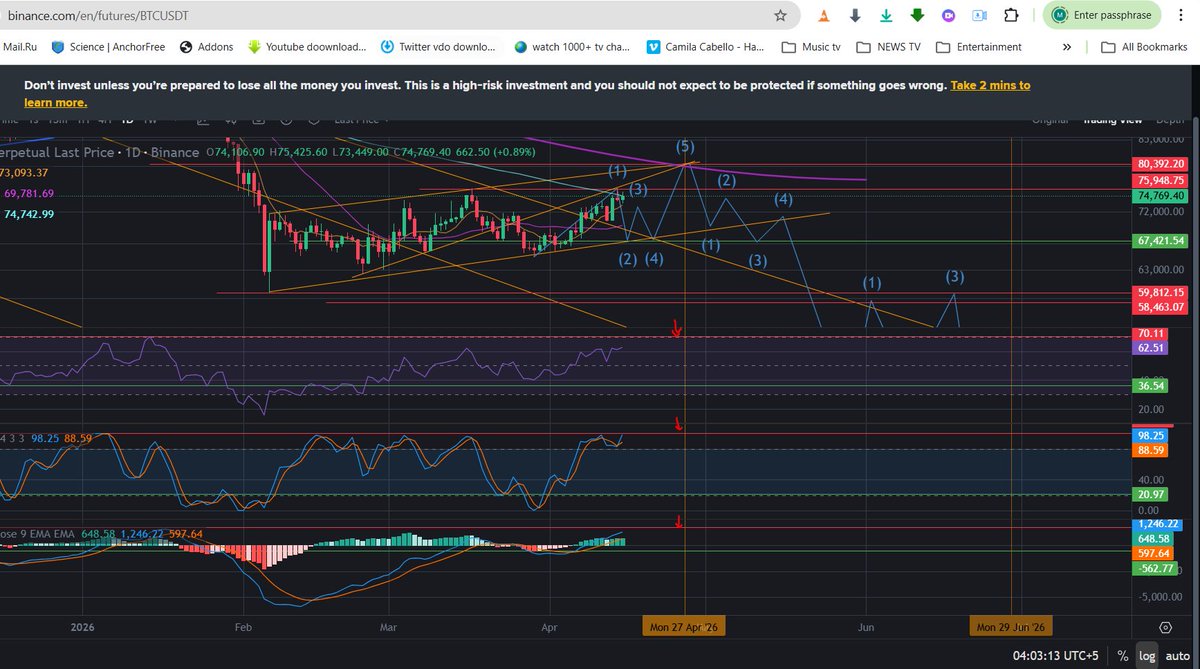Click the 04:03:13 UTC+5 timezone display
Viewport: 1200px width, 669px height.
(x=1056, y=656)
